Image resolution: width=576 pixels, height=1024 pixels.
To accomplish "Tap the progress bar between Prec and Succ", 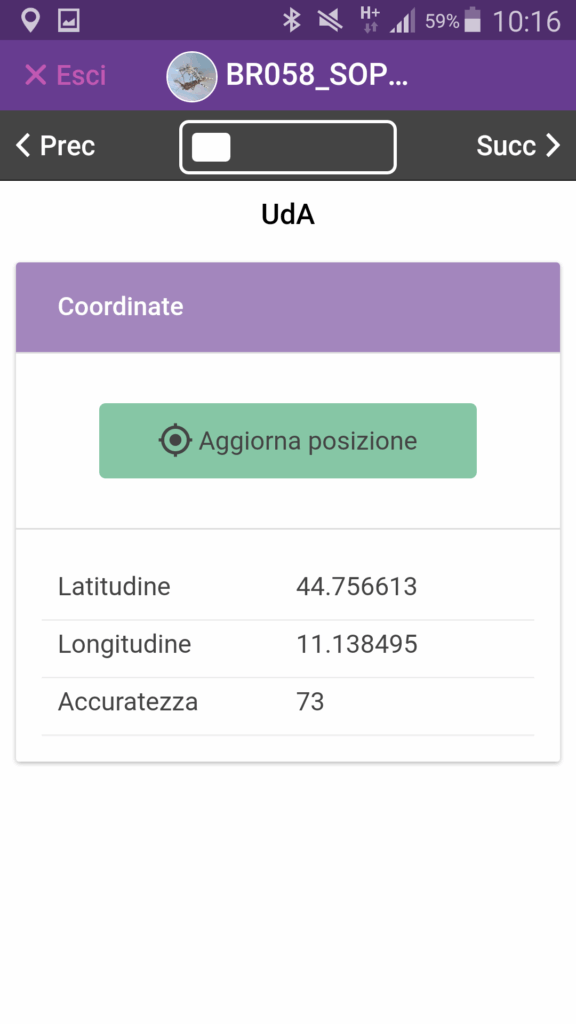I will [287, 147].
